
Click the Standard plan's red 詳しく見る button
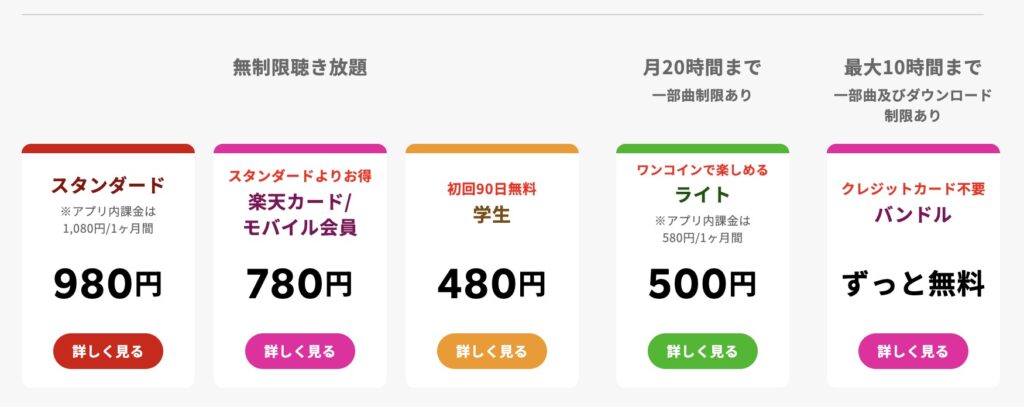(108, 351)
